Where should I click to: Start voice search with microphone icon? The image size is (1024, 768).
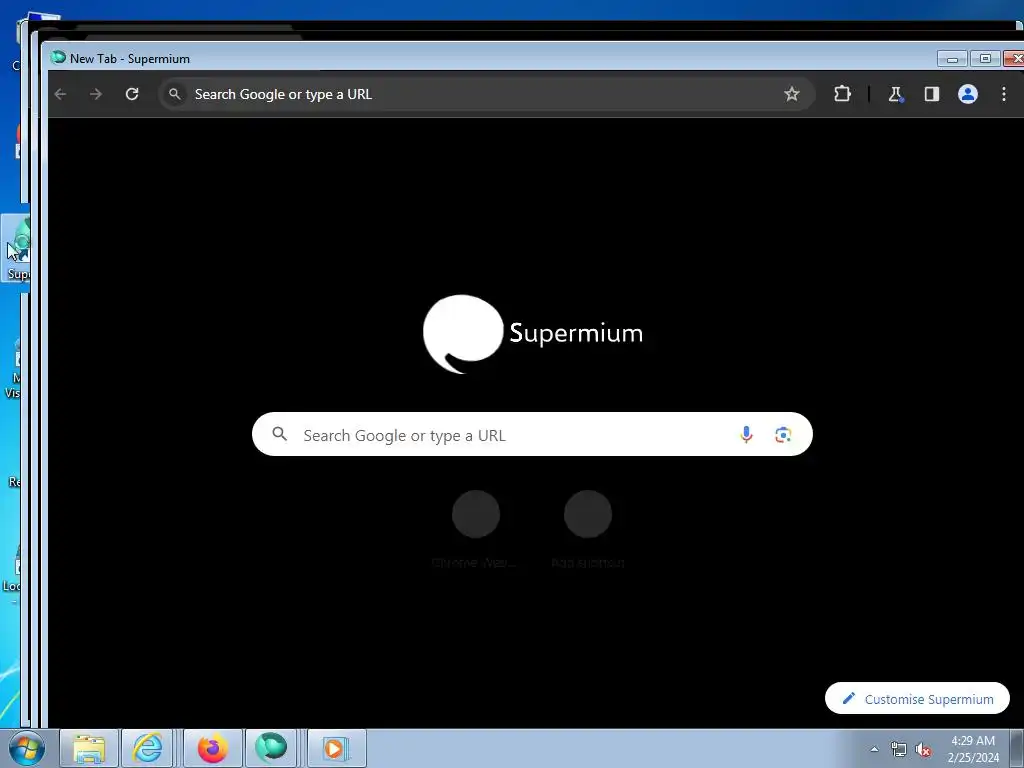[x=746, y=434]
